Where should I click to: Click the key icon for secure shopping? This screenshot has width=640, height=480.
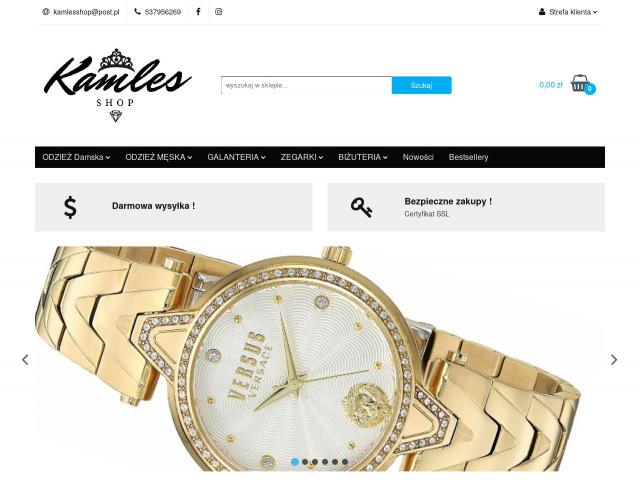(362, 207)
